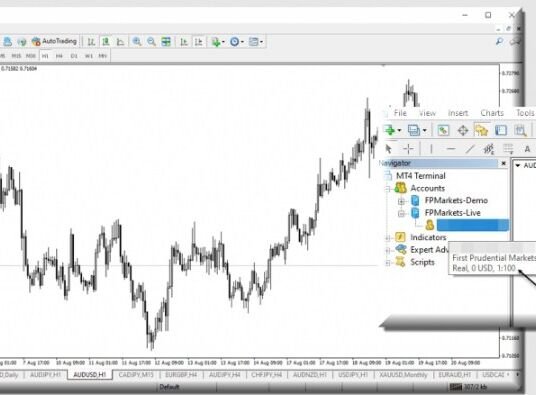Open the Strategy Tester icon
The width and height of the screenshot is (536, 395).
click(x=520, y=130)
